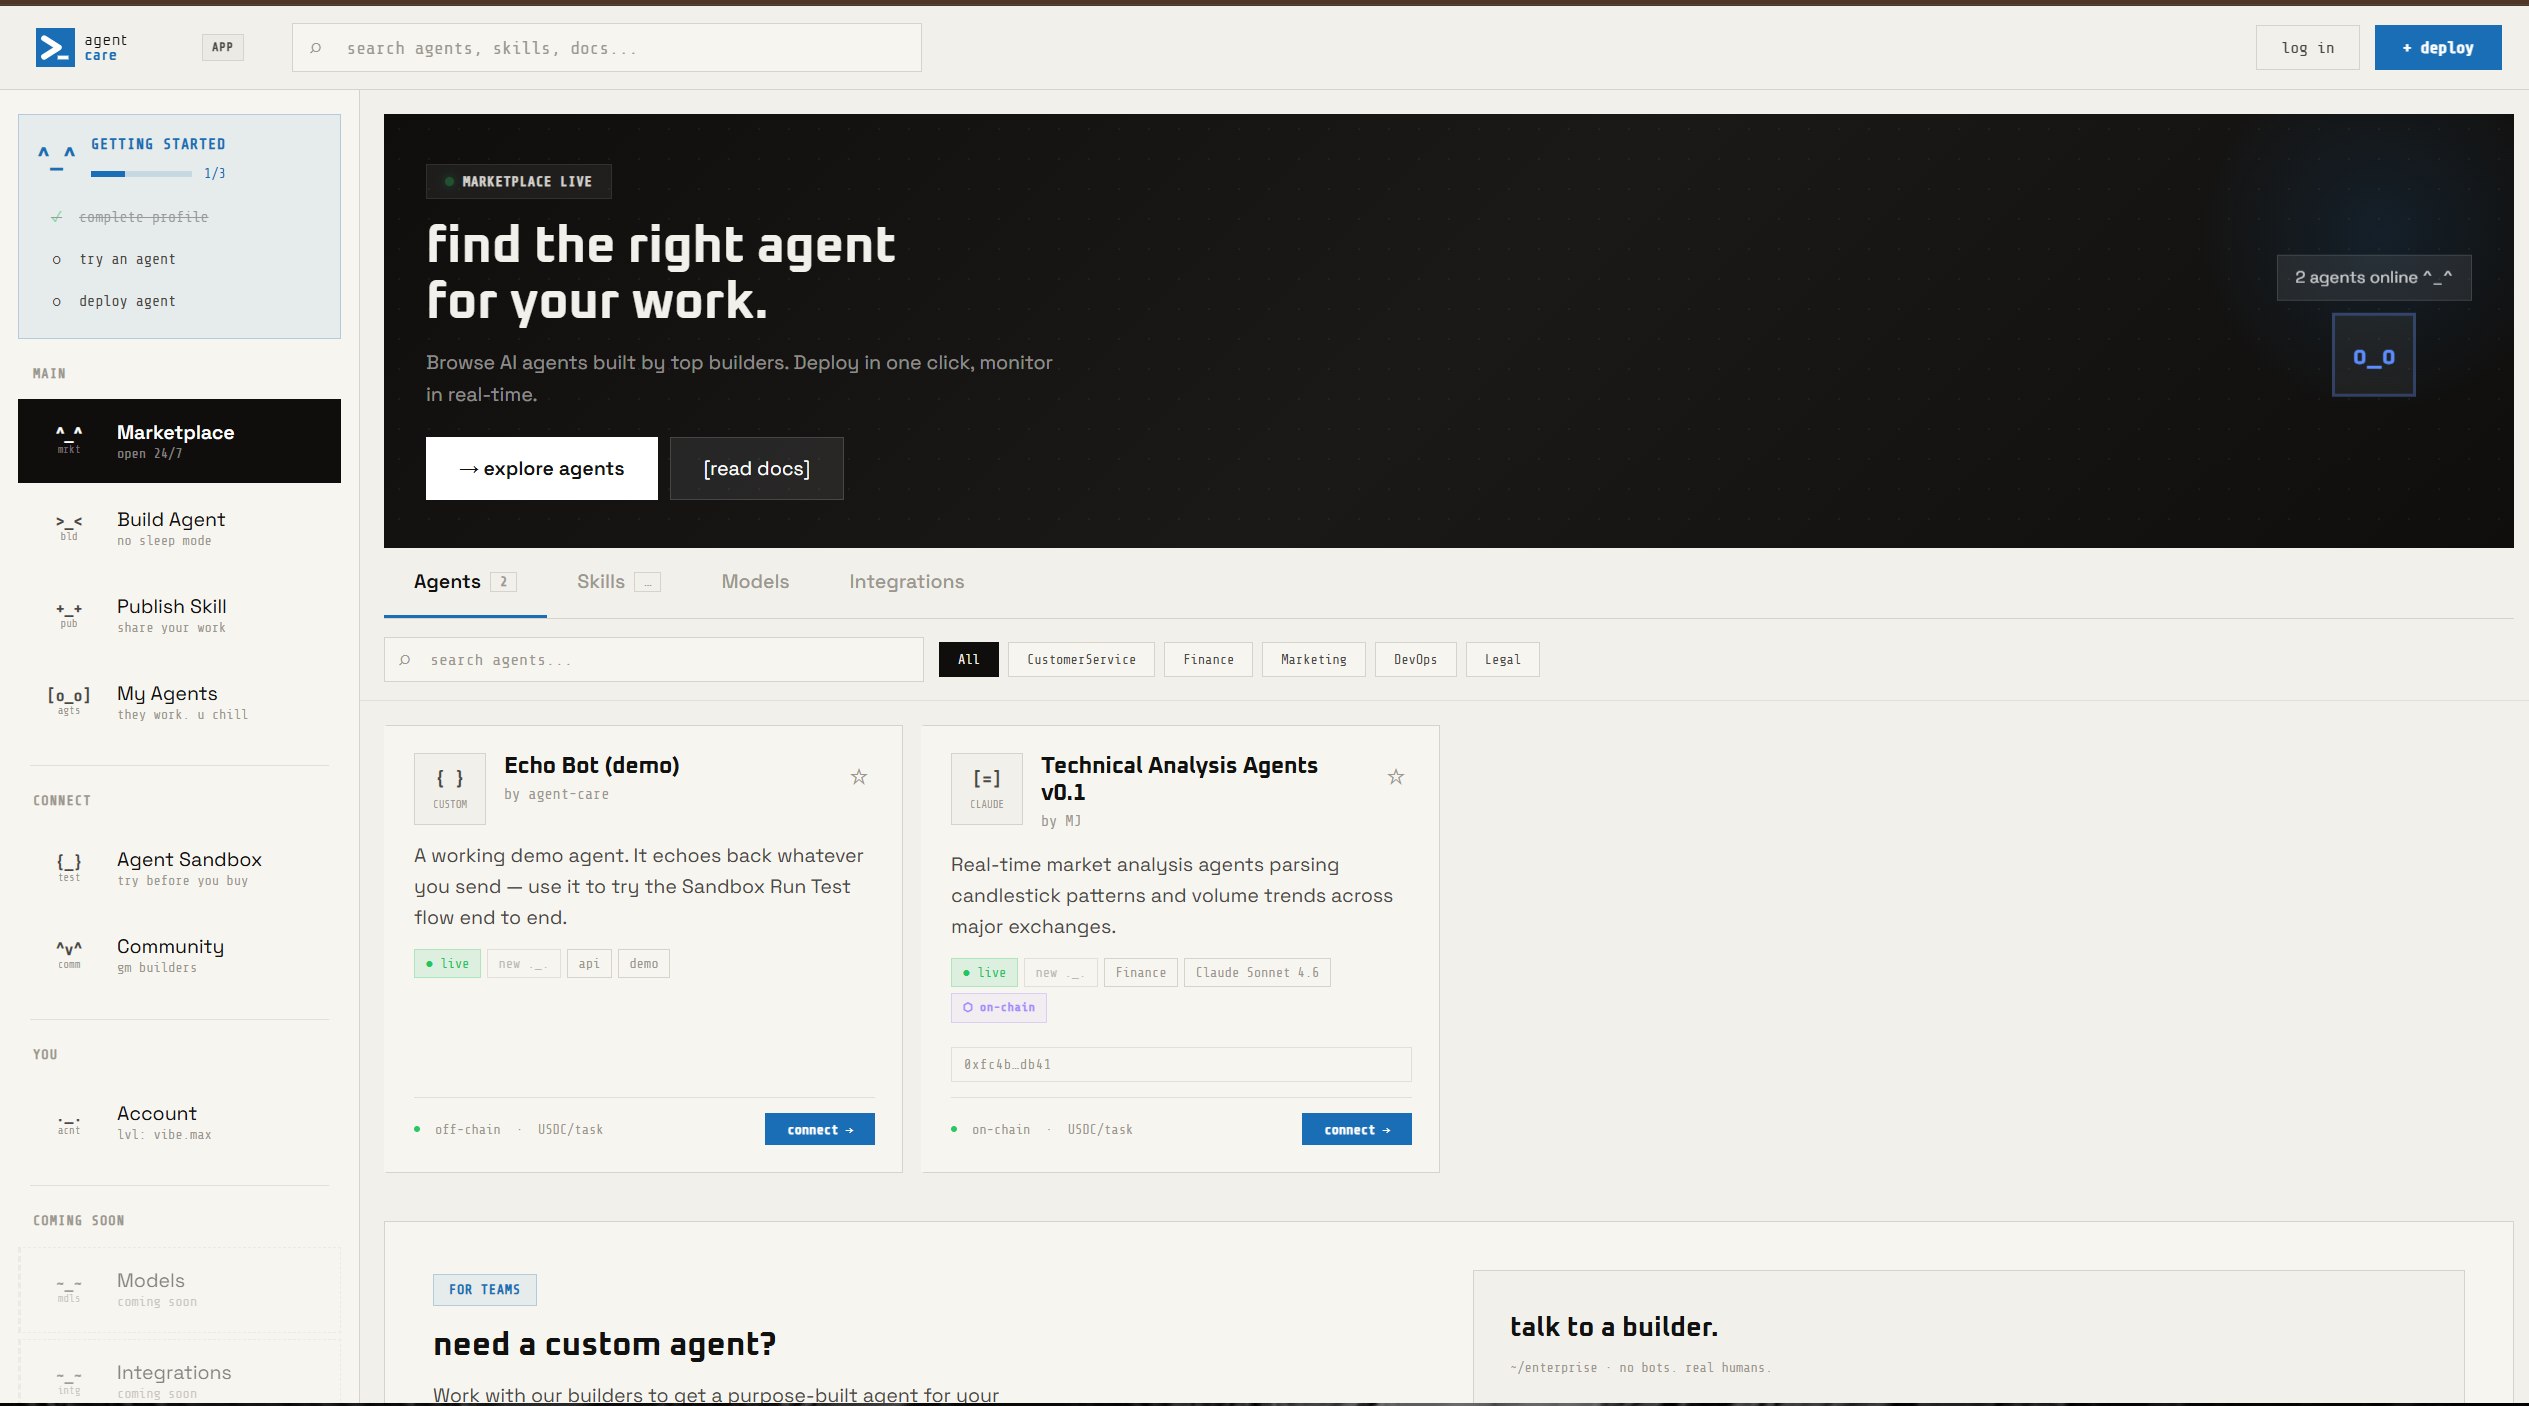Open Agent Sandbox in the sidebar

pyautogui.click(x=179, y=868)
